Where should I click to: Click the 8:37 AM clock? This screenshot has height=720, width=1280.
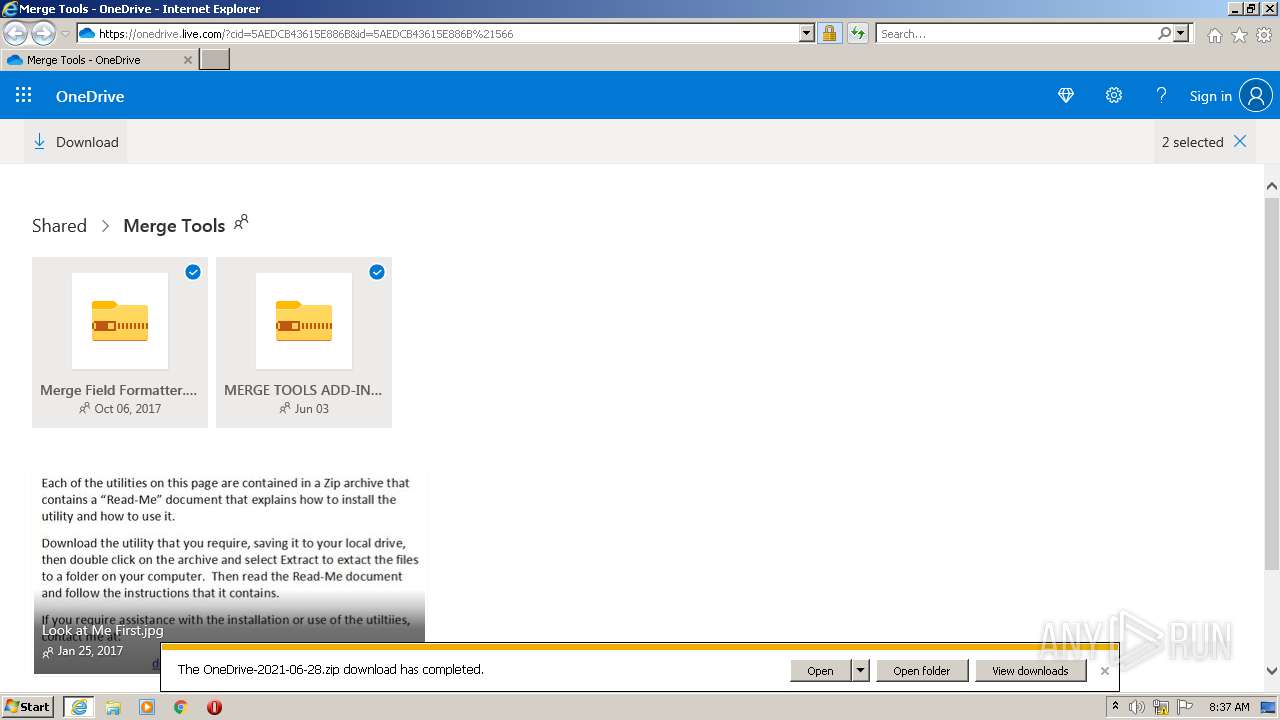(x=1229, y=707)
